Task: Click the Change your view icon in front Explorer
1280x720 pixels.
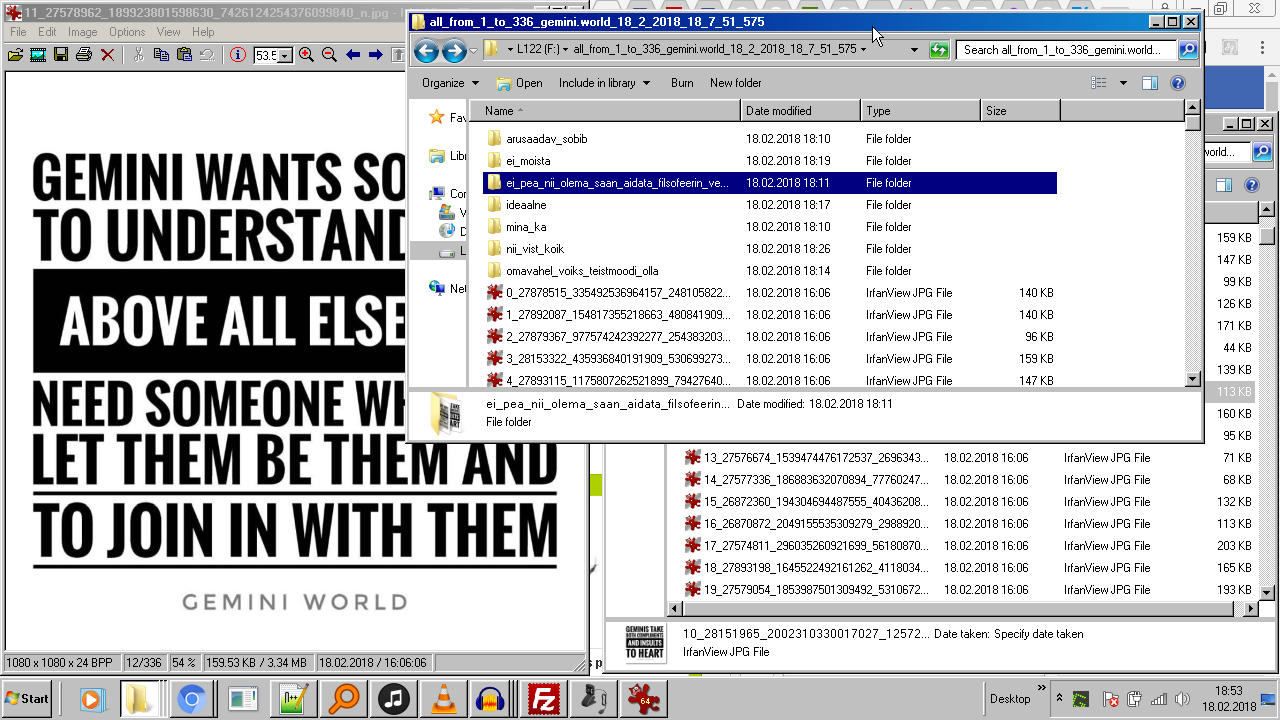Action: coord(1099,83)
